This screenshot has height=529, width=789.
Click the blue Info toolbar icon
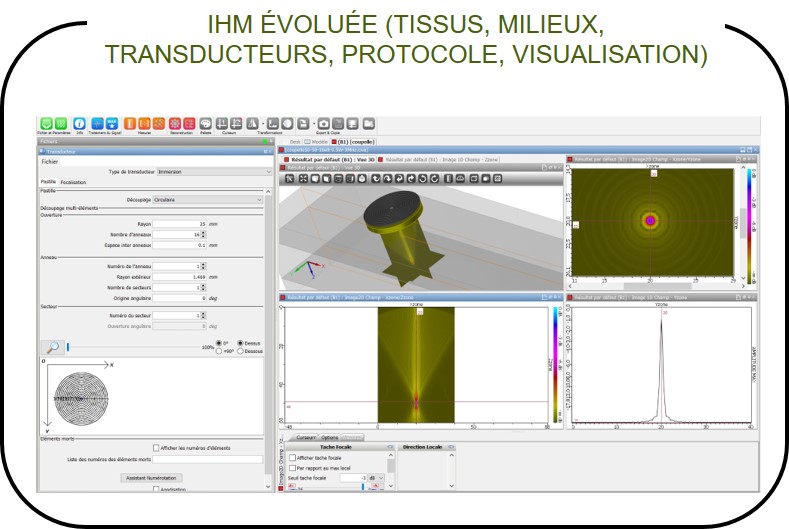[x=80, y=122]
